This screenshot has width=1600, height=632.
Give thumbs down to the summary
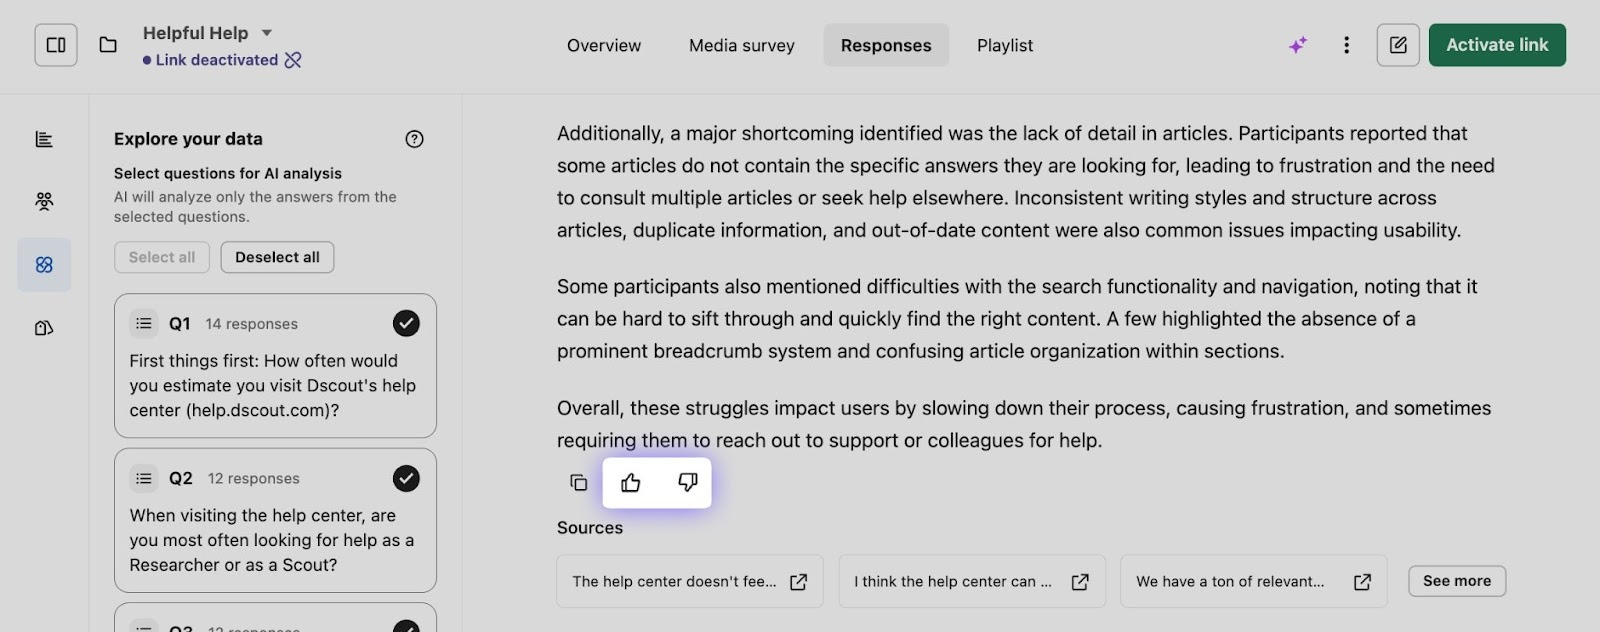687,483
